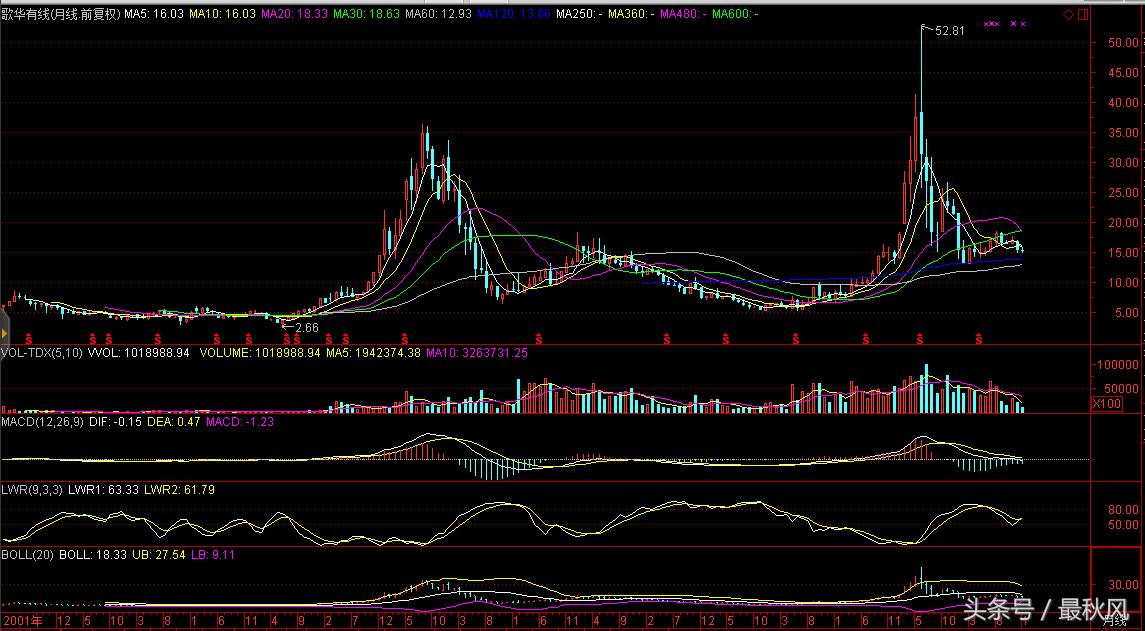Click the first red S marker on the left
The image size is (1145, 631).
[x=28, y=339]
